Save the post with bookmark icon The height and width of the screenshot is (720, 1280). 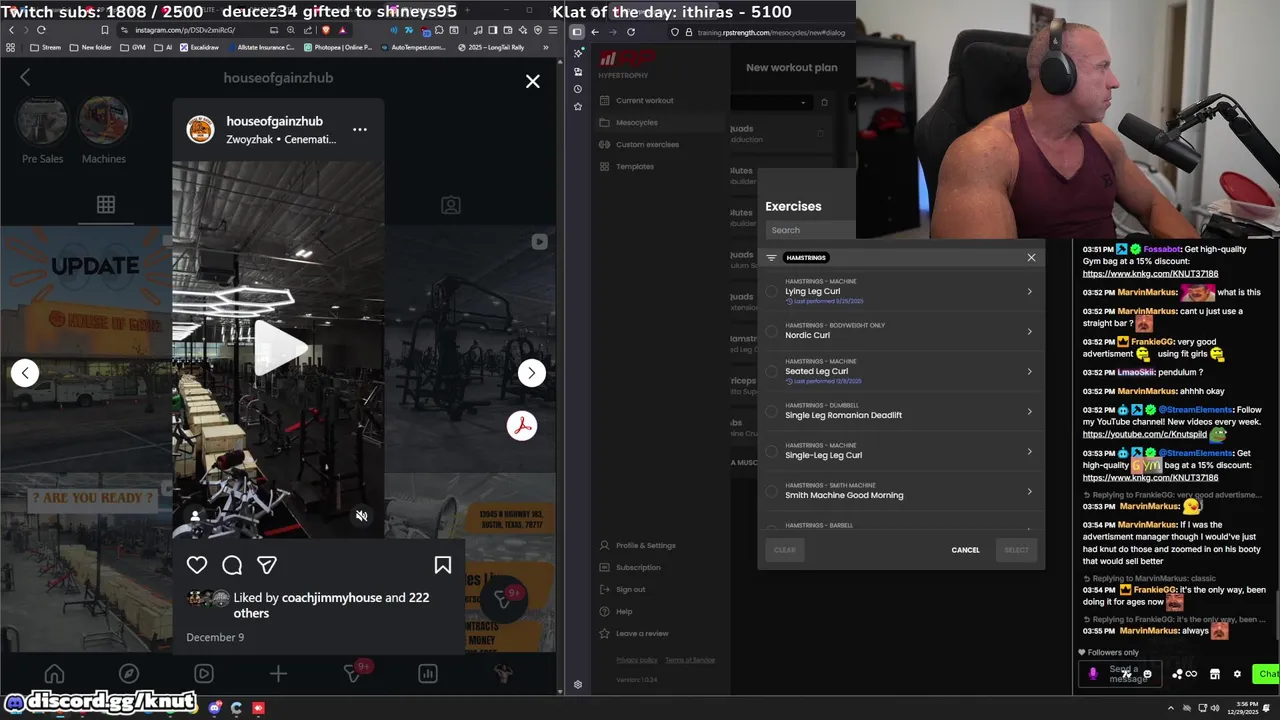[x=442, y=565]
